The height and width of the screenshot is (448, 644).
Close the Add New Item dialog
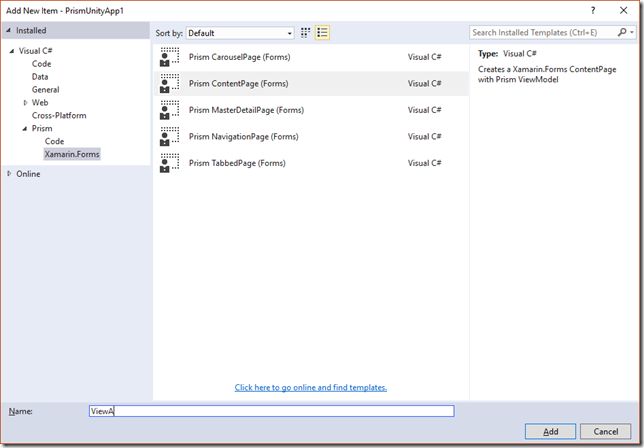coord(623,11)
